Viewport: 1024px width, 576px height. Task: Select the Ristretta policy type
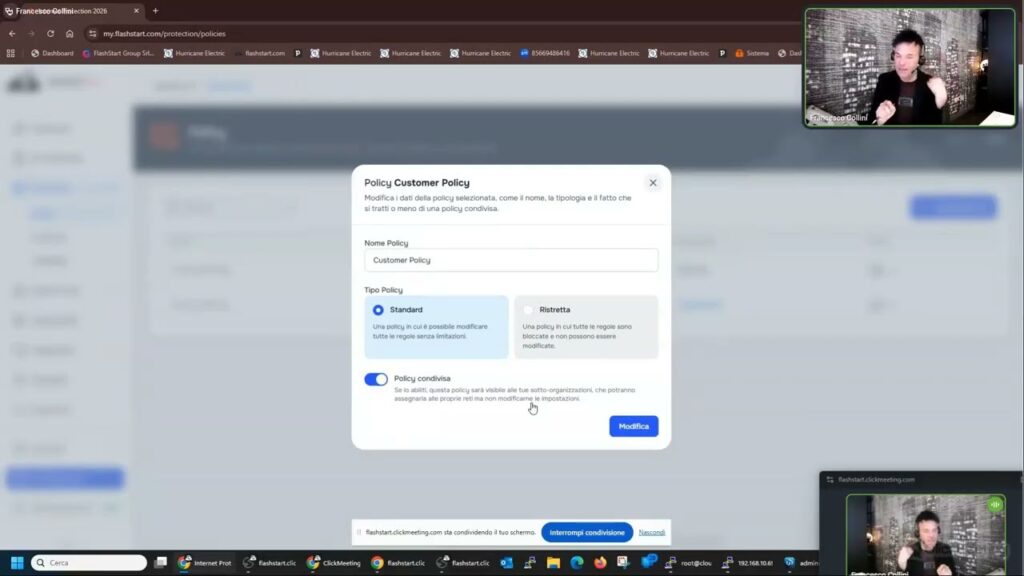(586, 327)
